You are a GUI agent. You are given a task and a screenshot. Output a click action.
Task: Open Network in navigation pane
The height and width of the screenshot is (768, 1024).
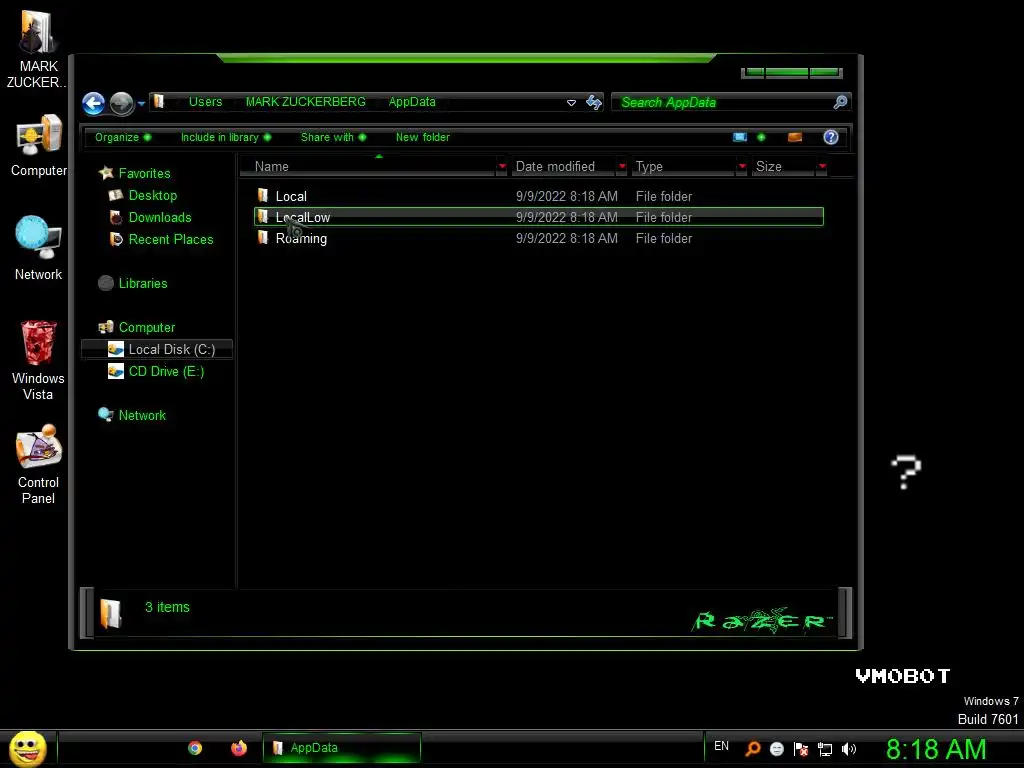(x=142, y=415)
